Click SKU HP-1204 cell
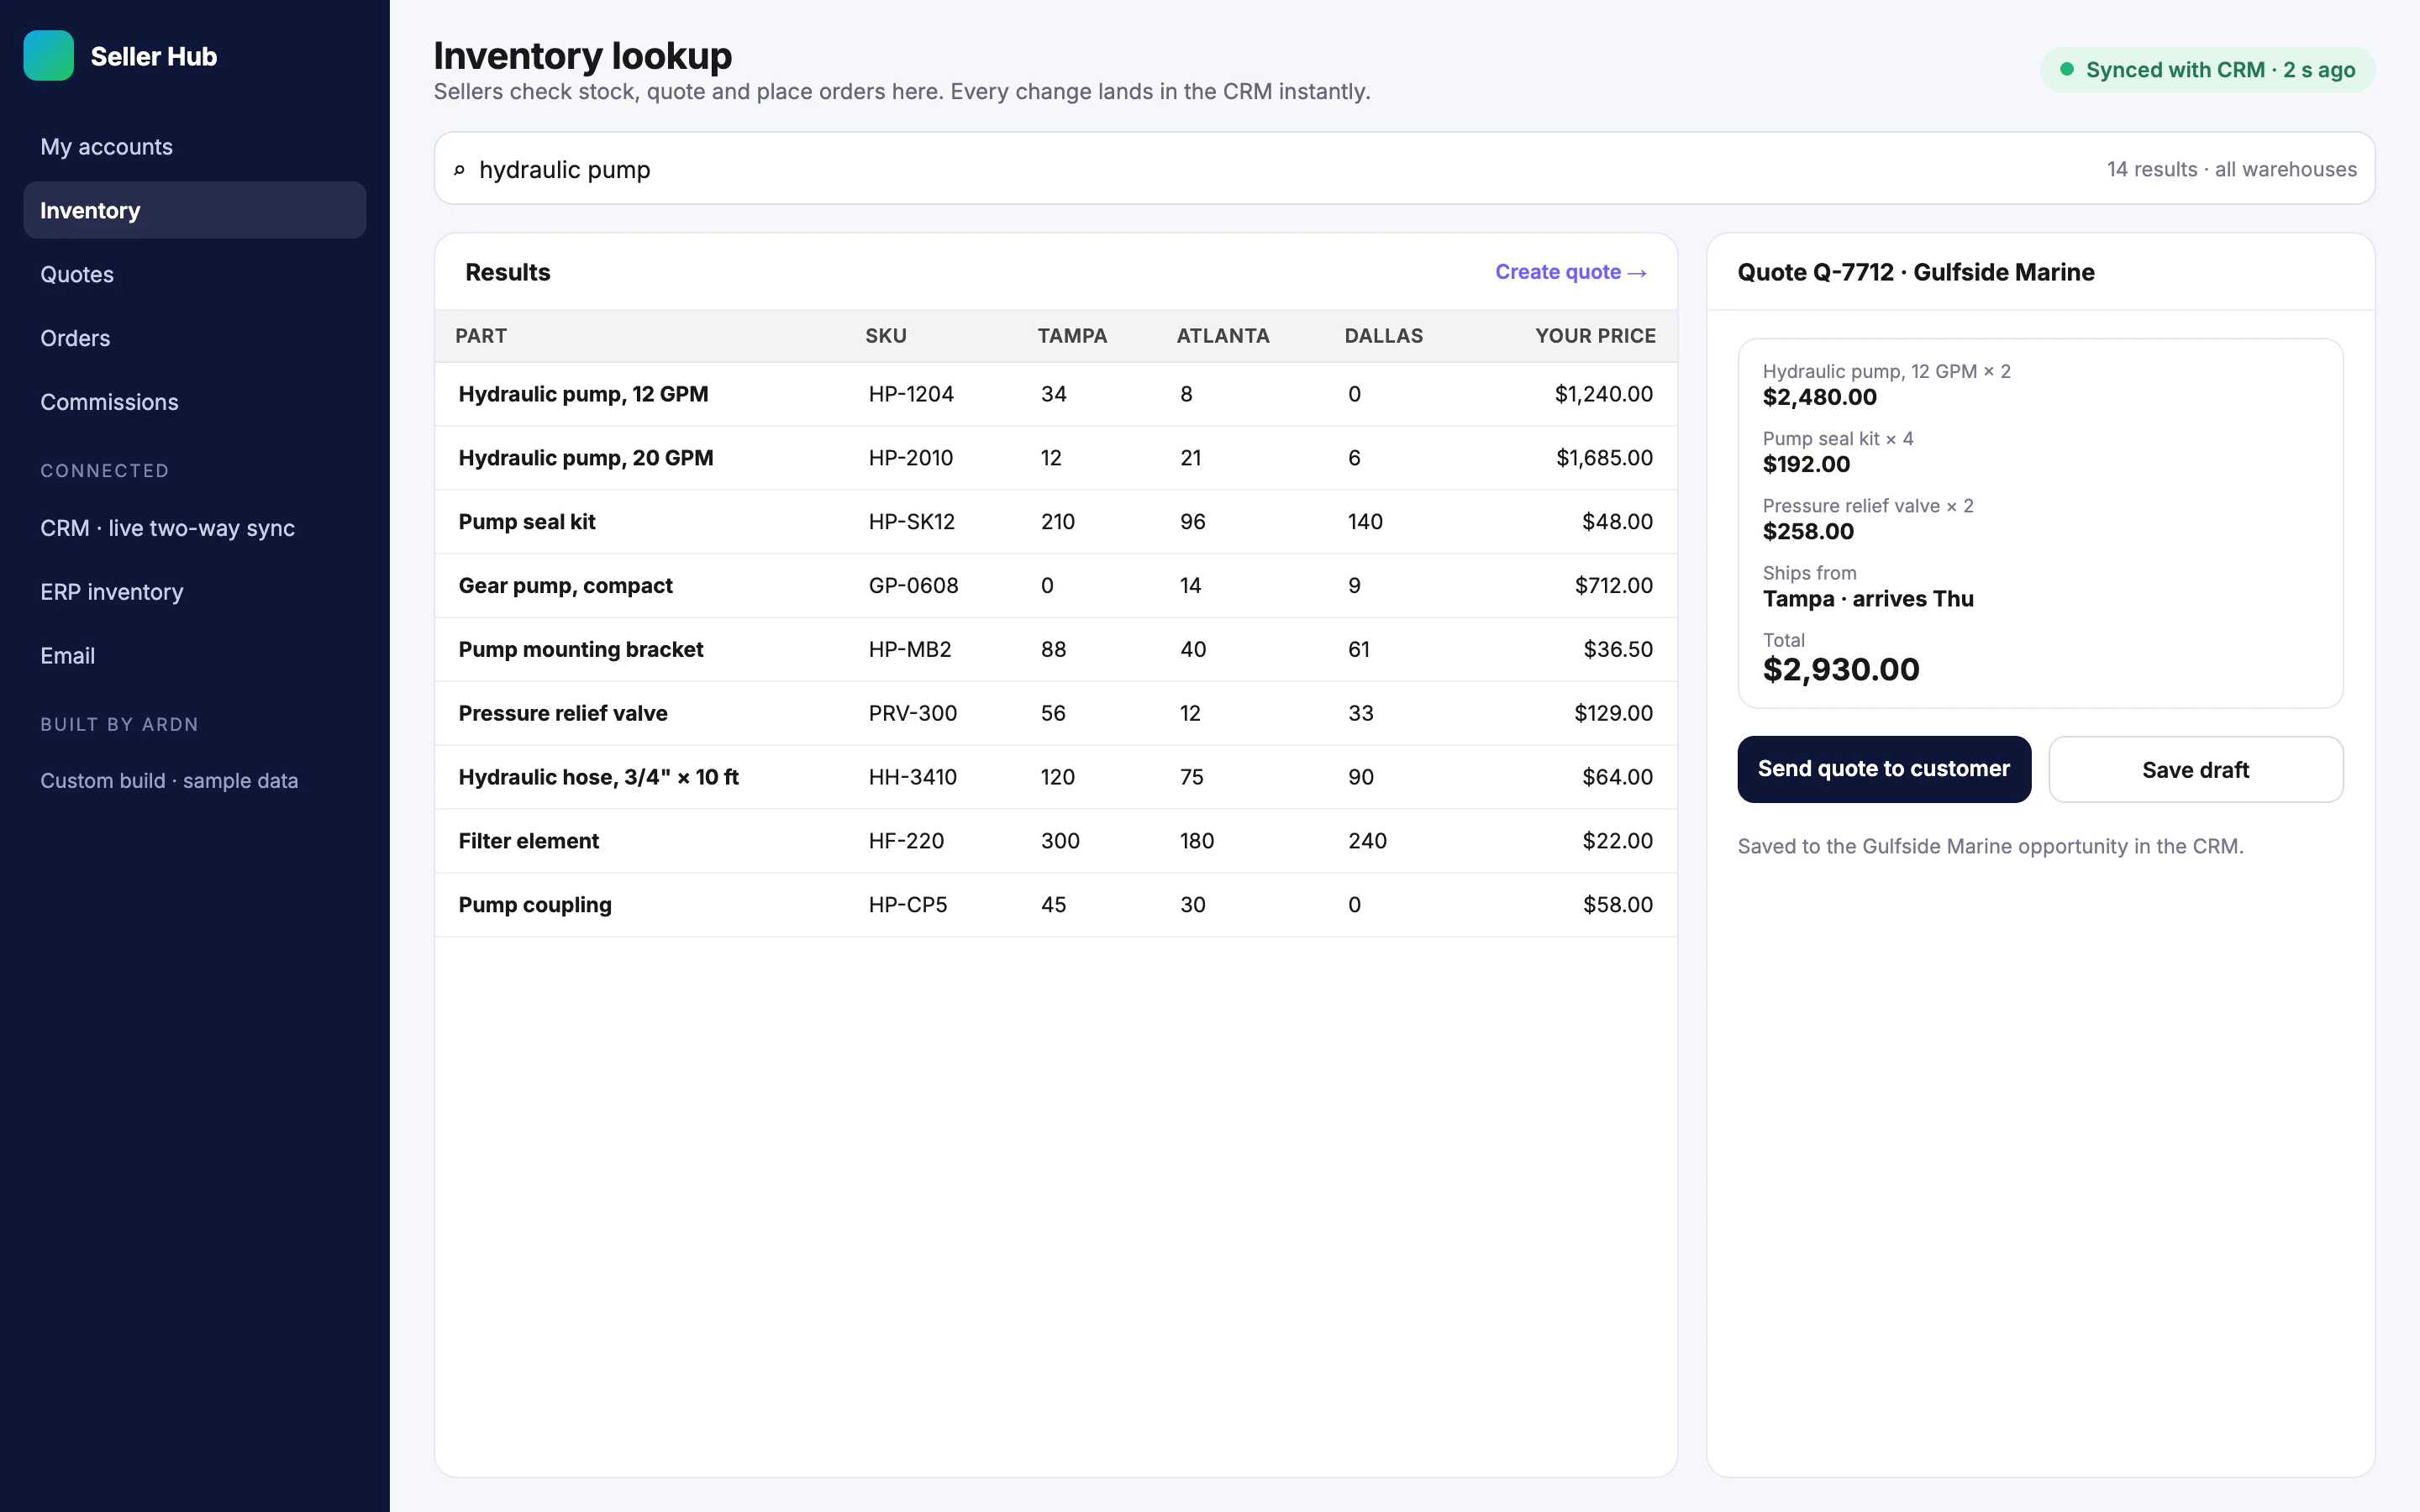 tap(911, 394)
